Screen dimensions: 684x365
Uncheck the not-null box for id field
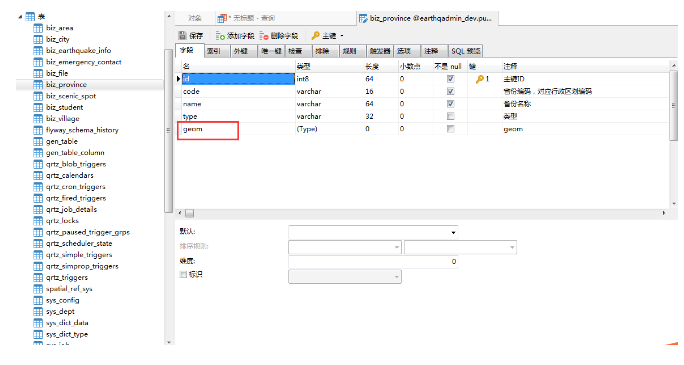(x=451, y=79)
